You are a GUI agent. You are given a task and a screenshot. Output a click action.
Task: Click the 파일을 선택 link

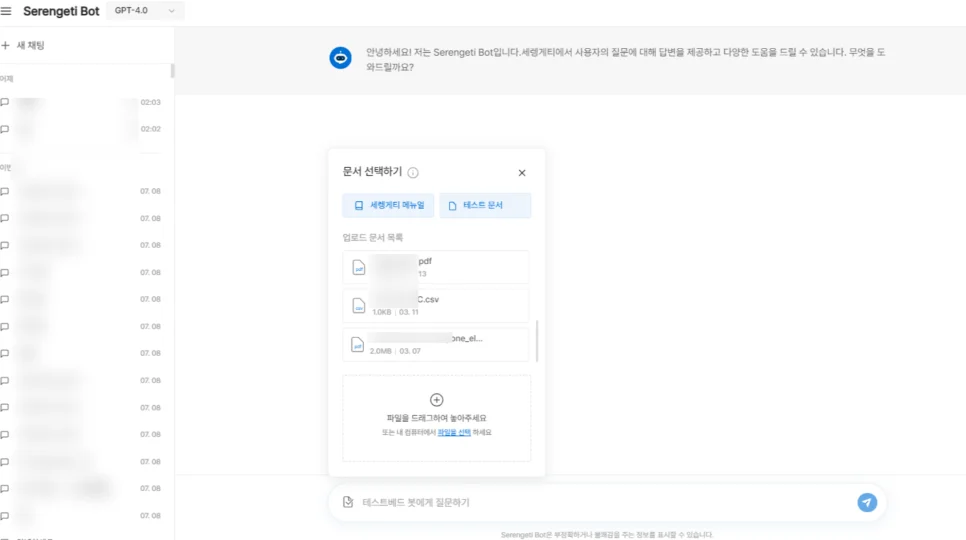454,433
